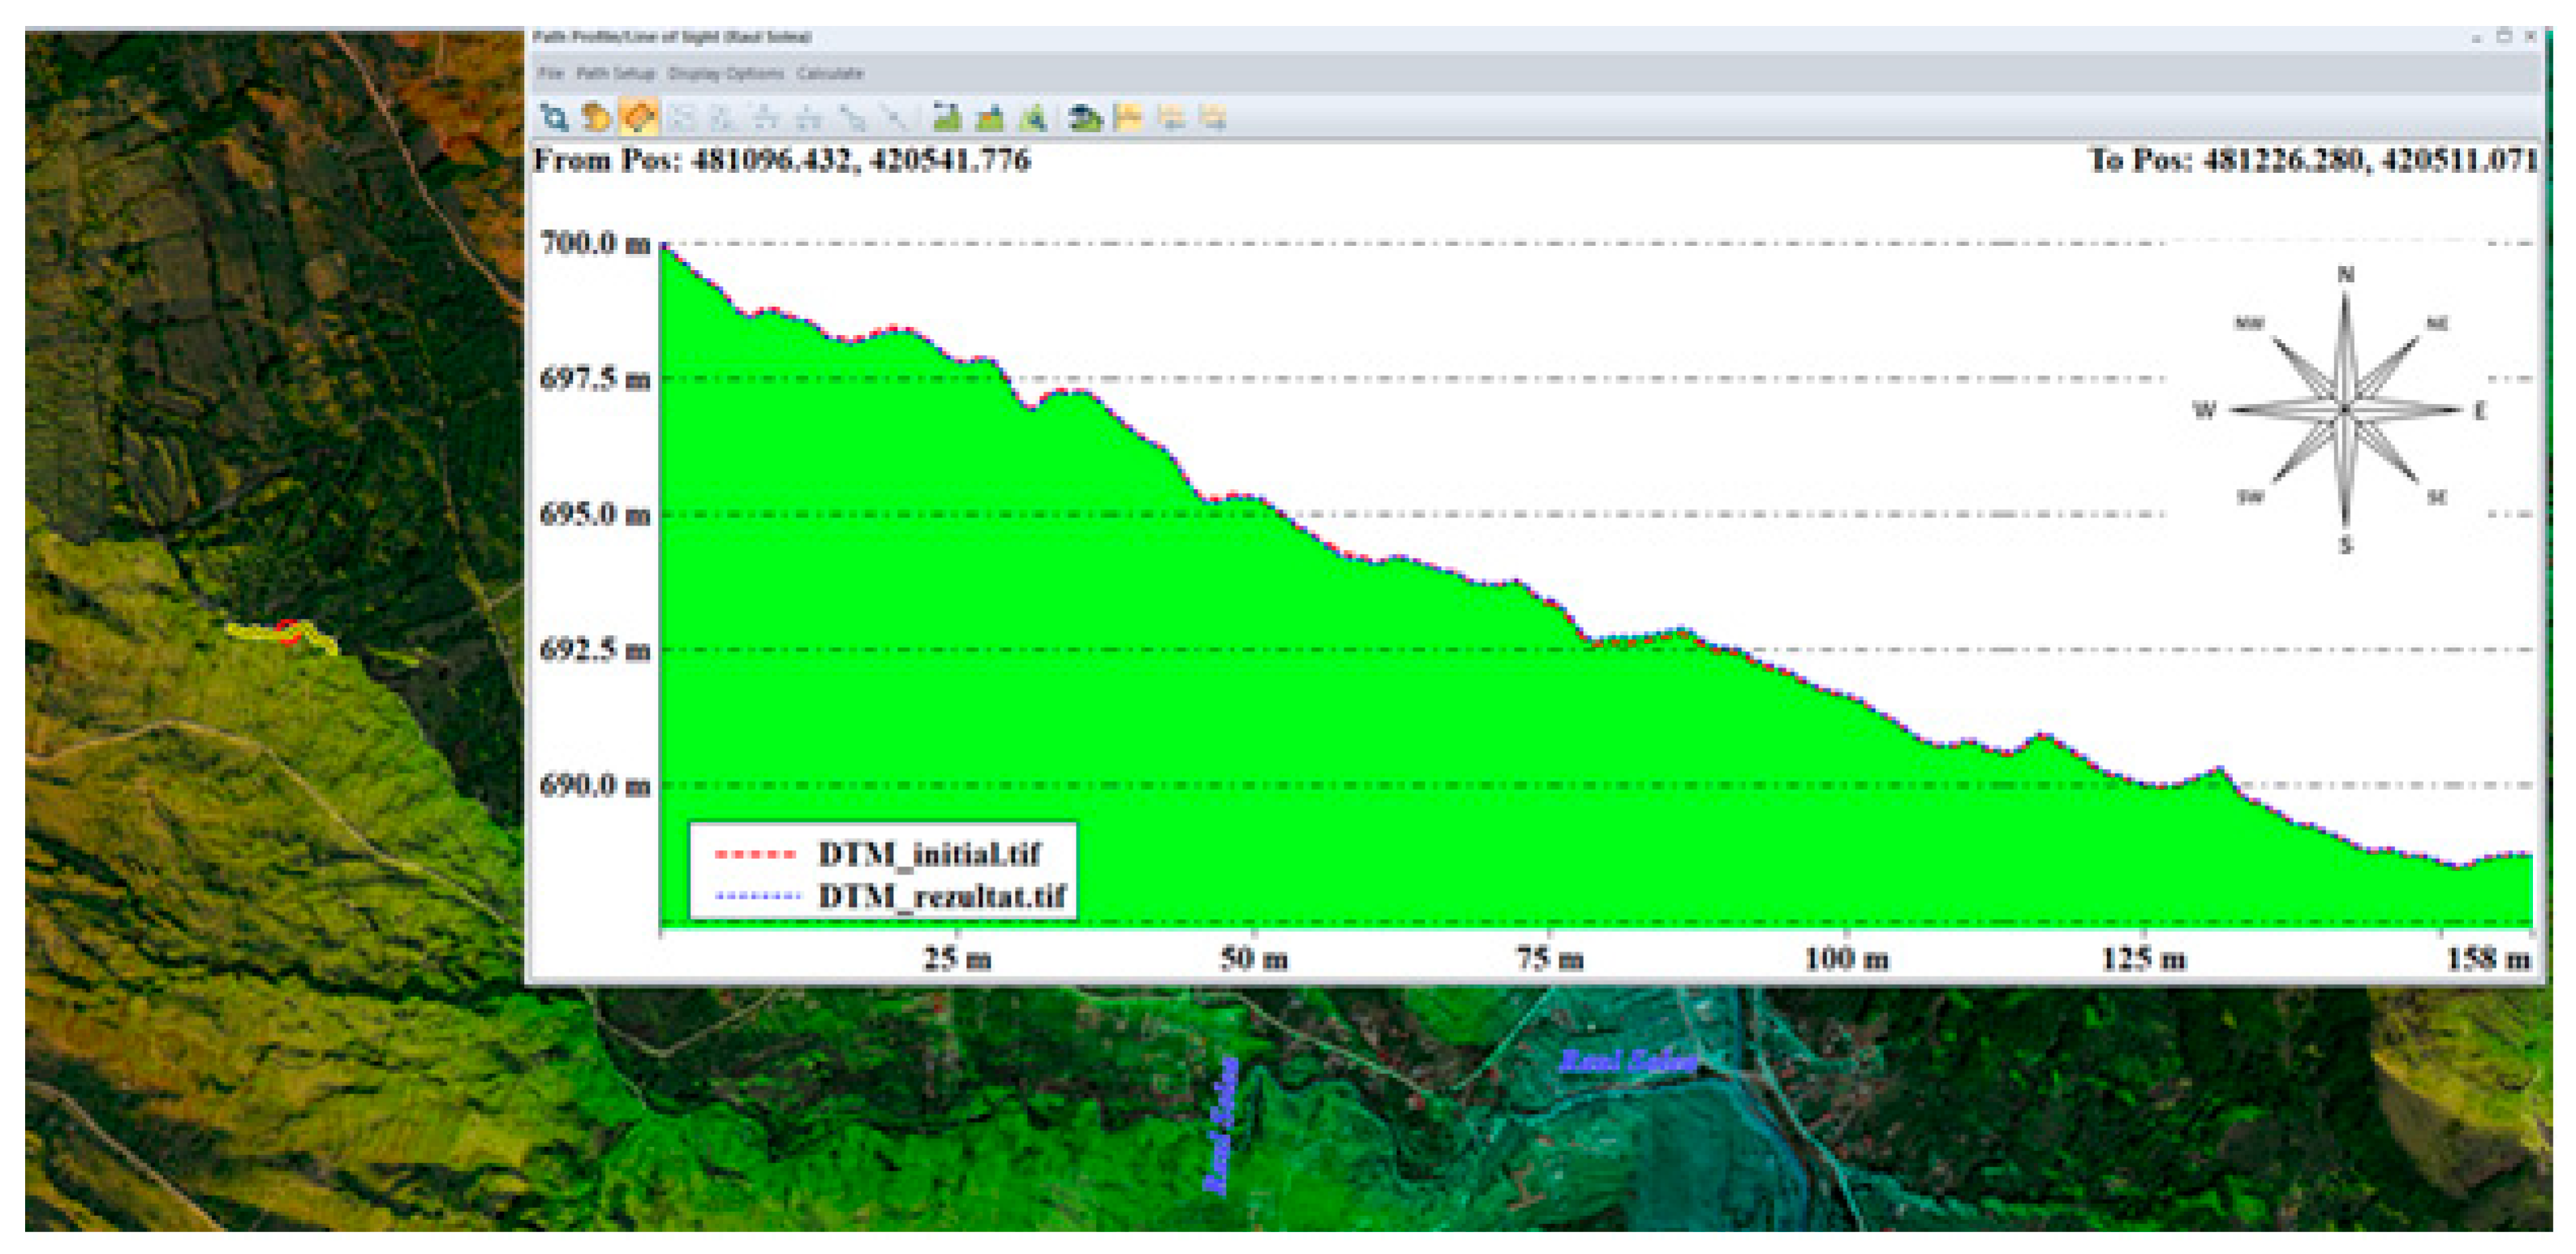
Task: Open the Calculate menu
Action: pos(829,73)
